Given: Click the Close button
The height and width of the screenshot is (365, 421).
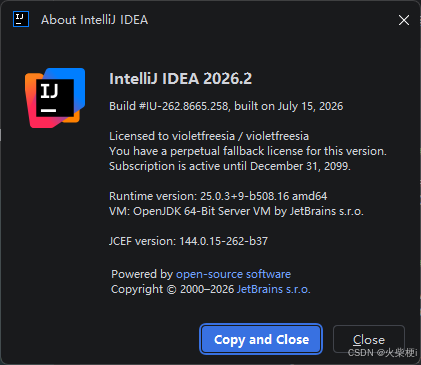Looking at the screenshot, I should (369, 339).
